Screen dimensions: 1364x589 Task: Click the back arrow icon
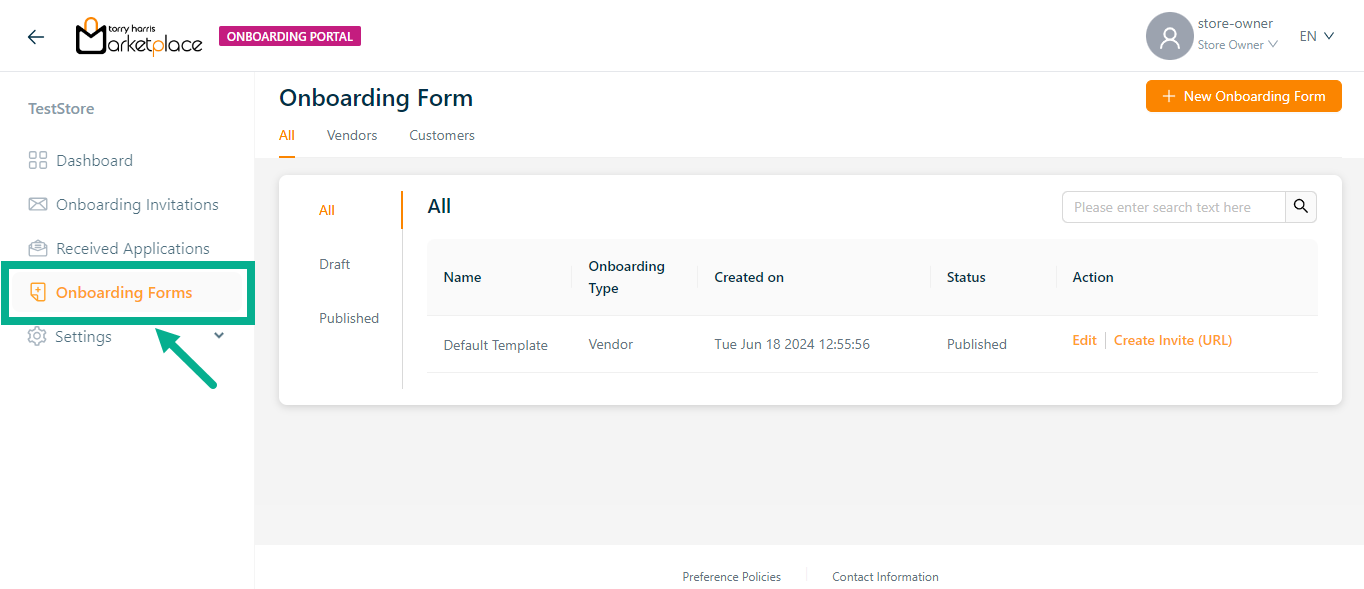36,37
